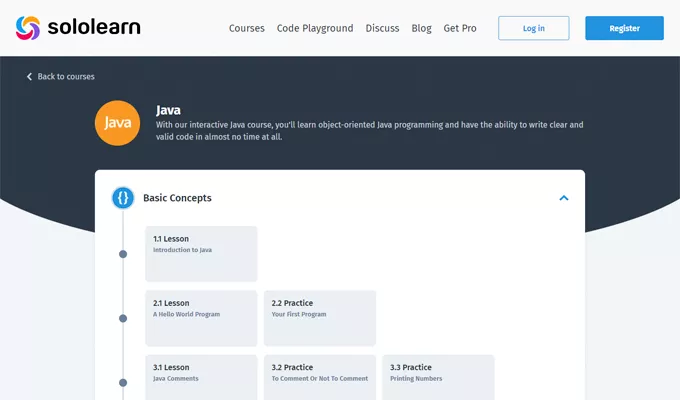680x400 pixels.
Task: Click the Log in button
Action: click(533, 28)
